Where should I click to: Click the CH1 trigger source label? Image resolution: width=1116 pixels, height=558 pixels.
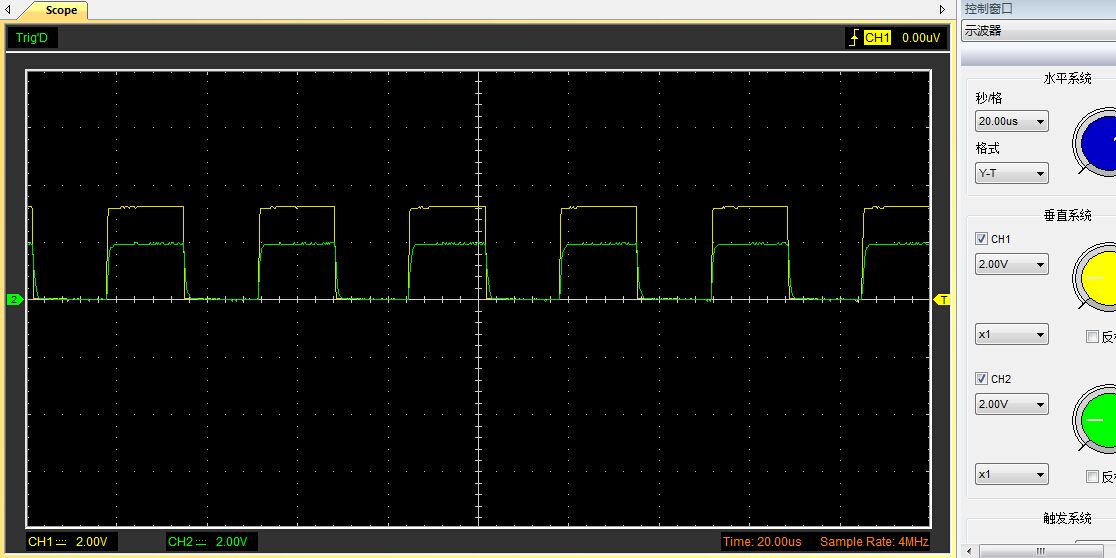[x=877, y=38]
